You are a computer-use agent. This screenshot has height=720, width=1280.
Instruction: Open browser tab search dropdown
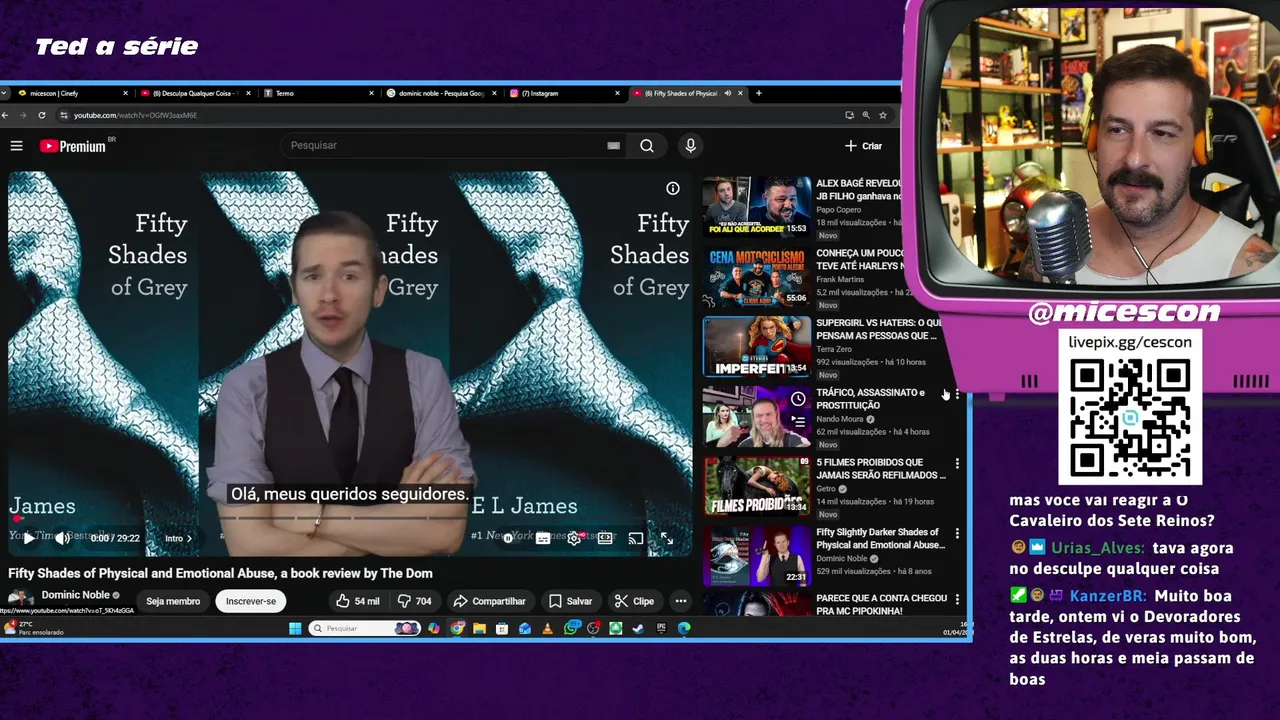(5, 93)
